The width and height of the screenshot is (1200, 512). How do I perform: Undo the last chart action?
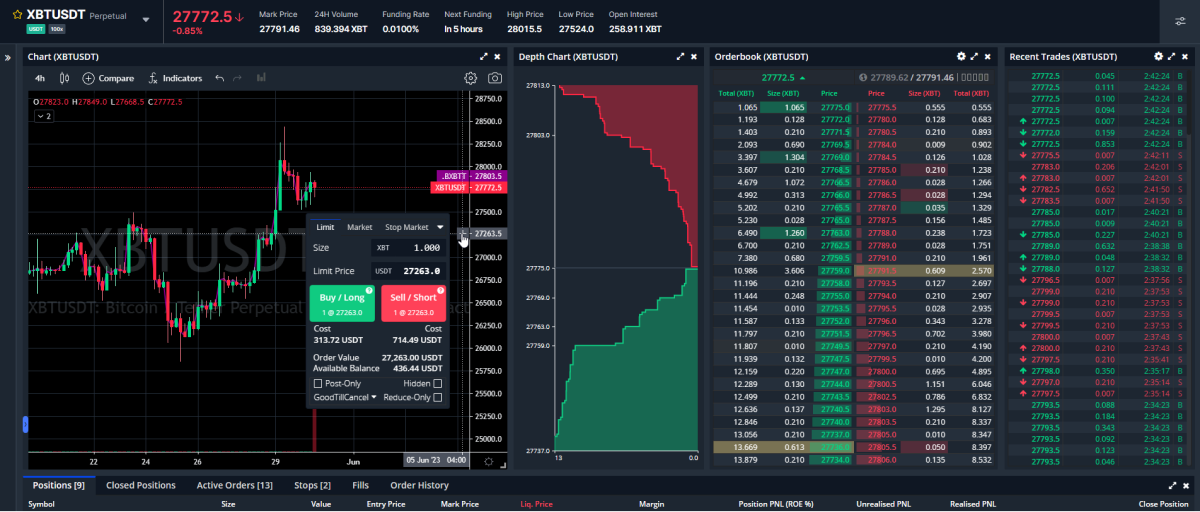coord(220,78)
